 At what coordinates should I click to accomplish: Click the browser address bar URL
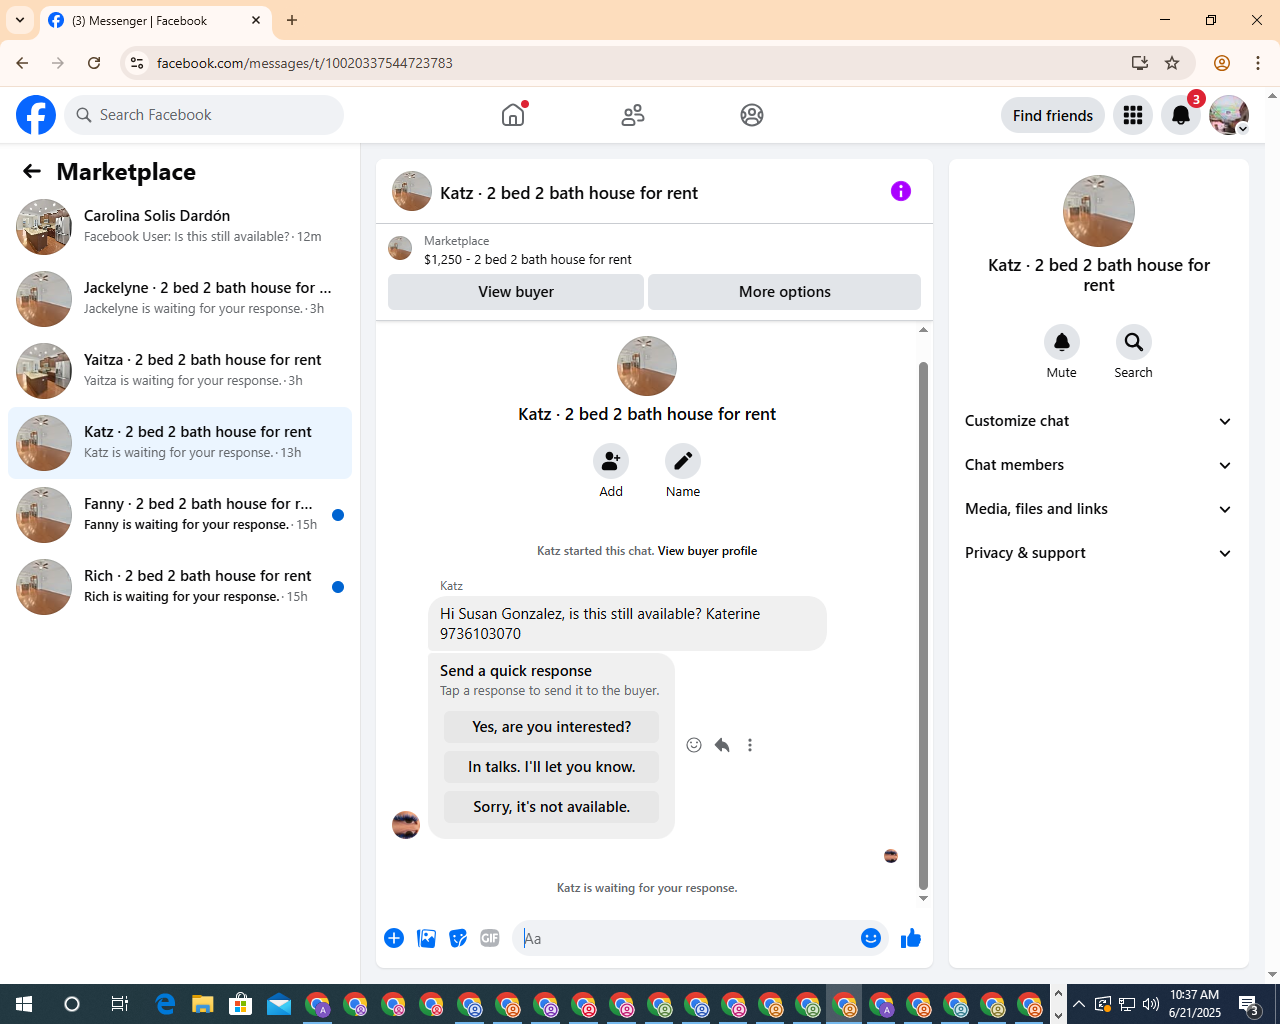point(305,63)
